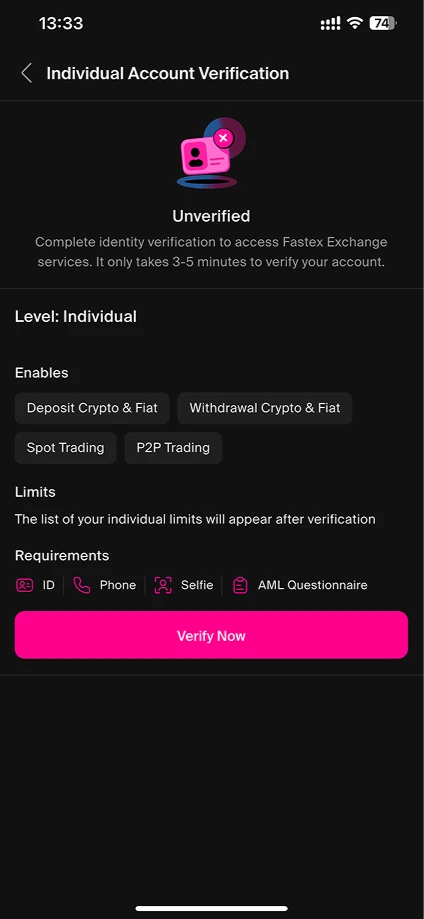The image size is (424, 919).
Task: Tap the Level: Individual heading
Action: [76, 316]
